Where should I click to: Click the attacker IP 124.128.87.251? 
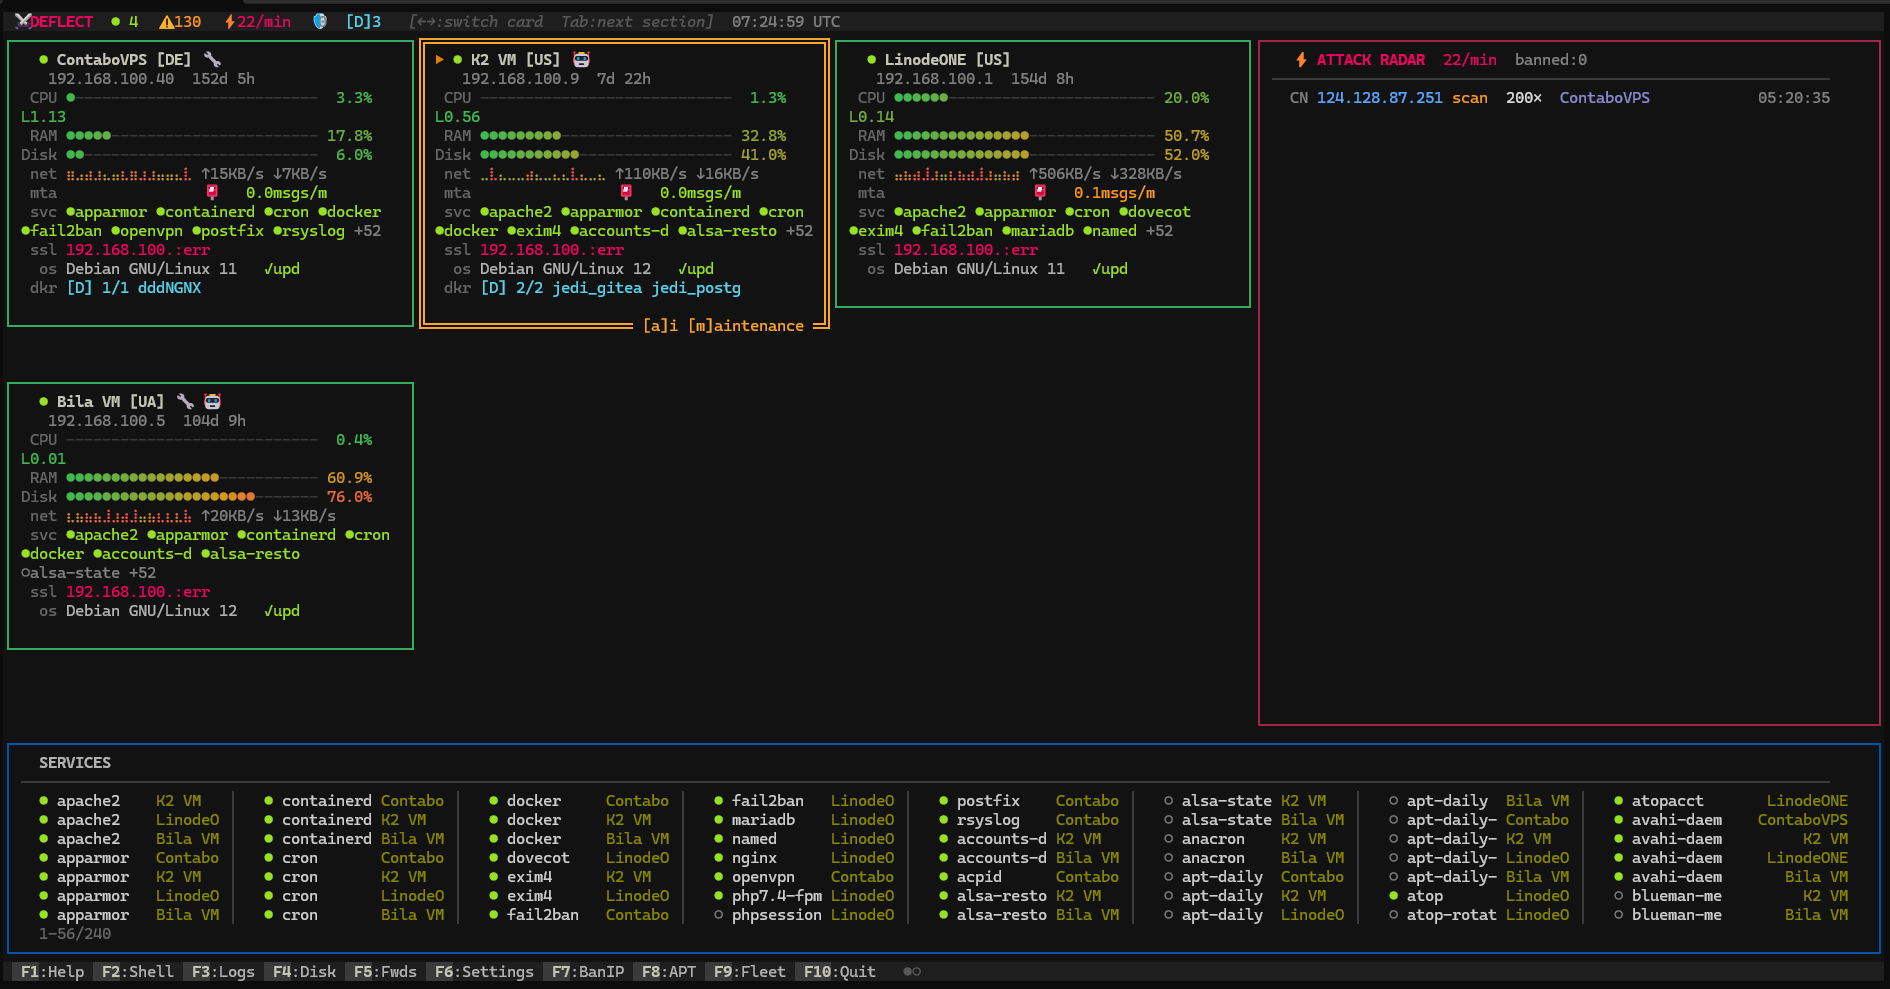click(x=1379, y=98)
